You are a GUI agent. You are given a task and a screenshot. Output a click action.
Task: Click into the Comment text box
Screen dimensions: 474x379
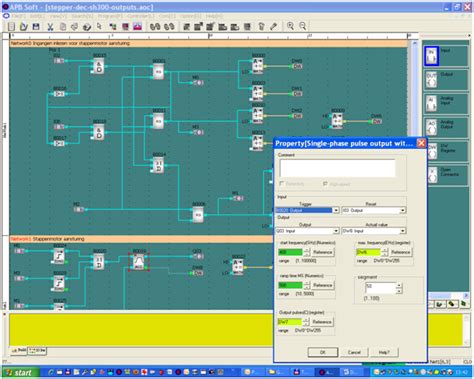[337, 168]
